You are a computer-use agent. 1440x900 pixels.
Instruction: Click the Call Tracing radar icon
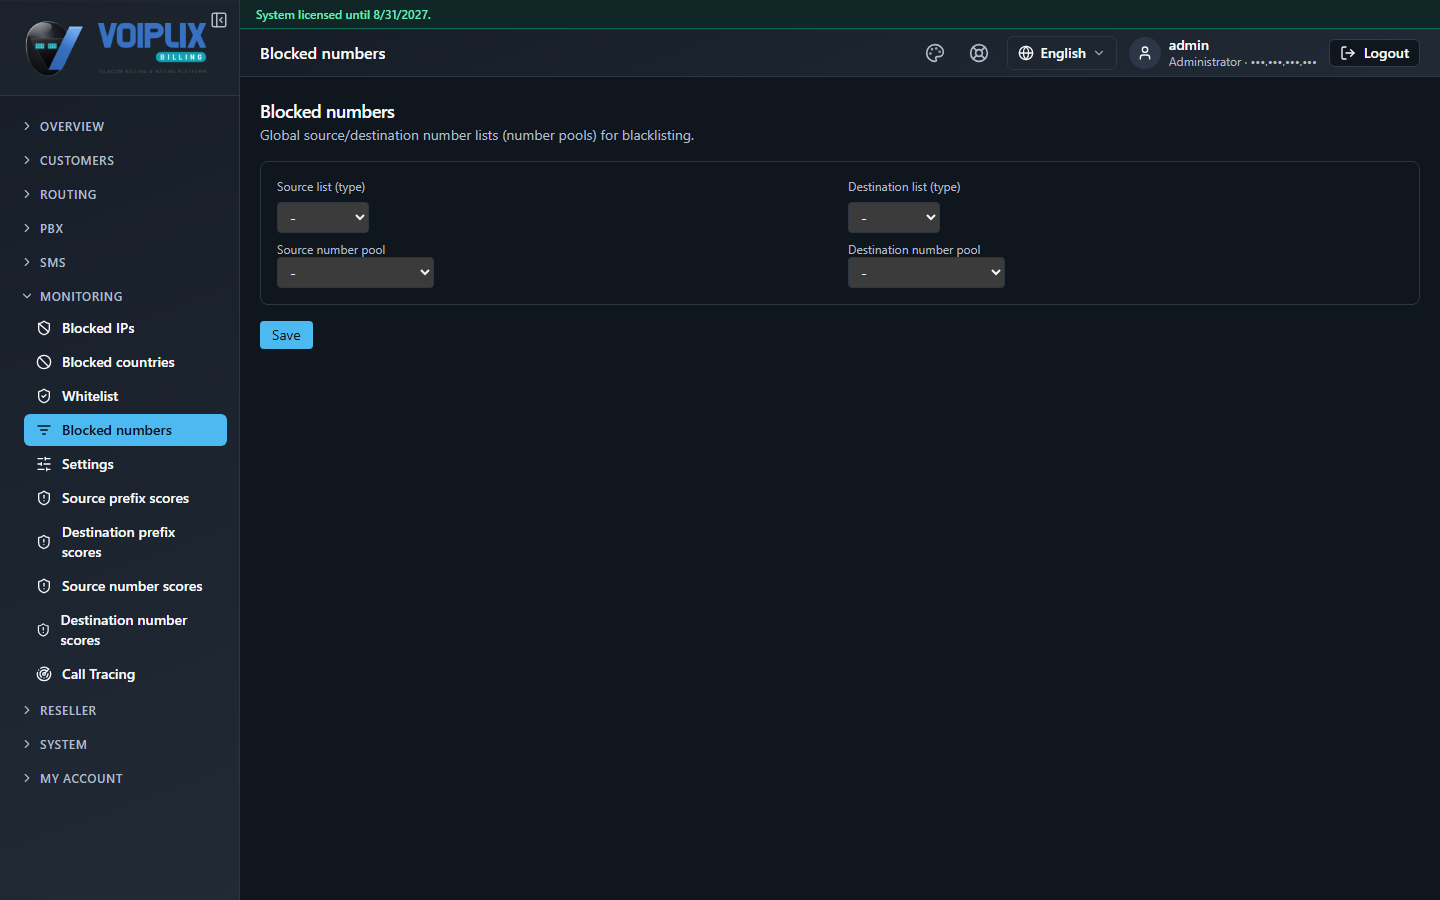point(44,674)
